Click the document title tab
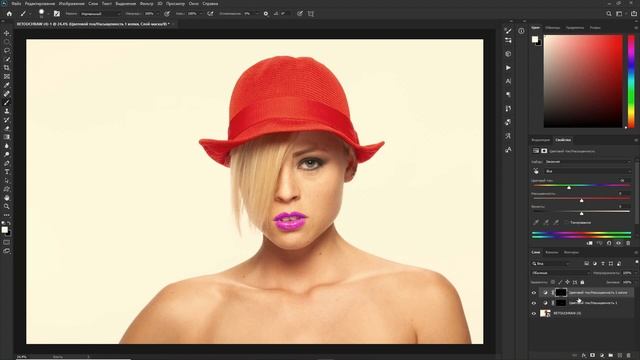This screenshot has height=360, width=640. [x=93, y=24]
